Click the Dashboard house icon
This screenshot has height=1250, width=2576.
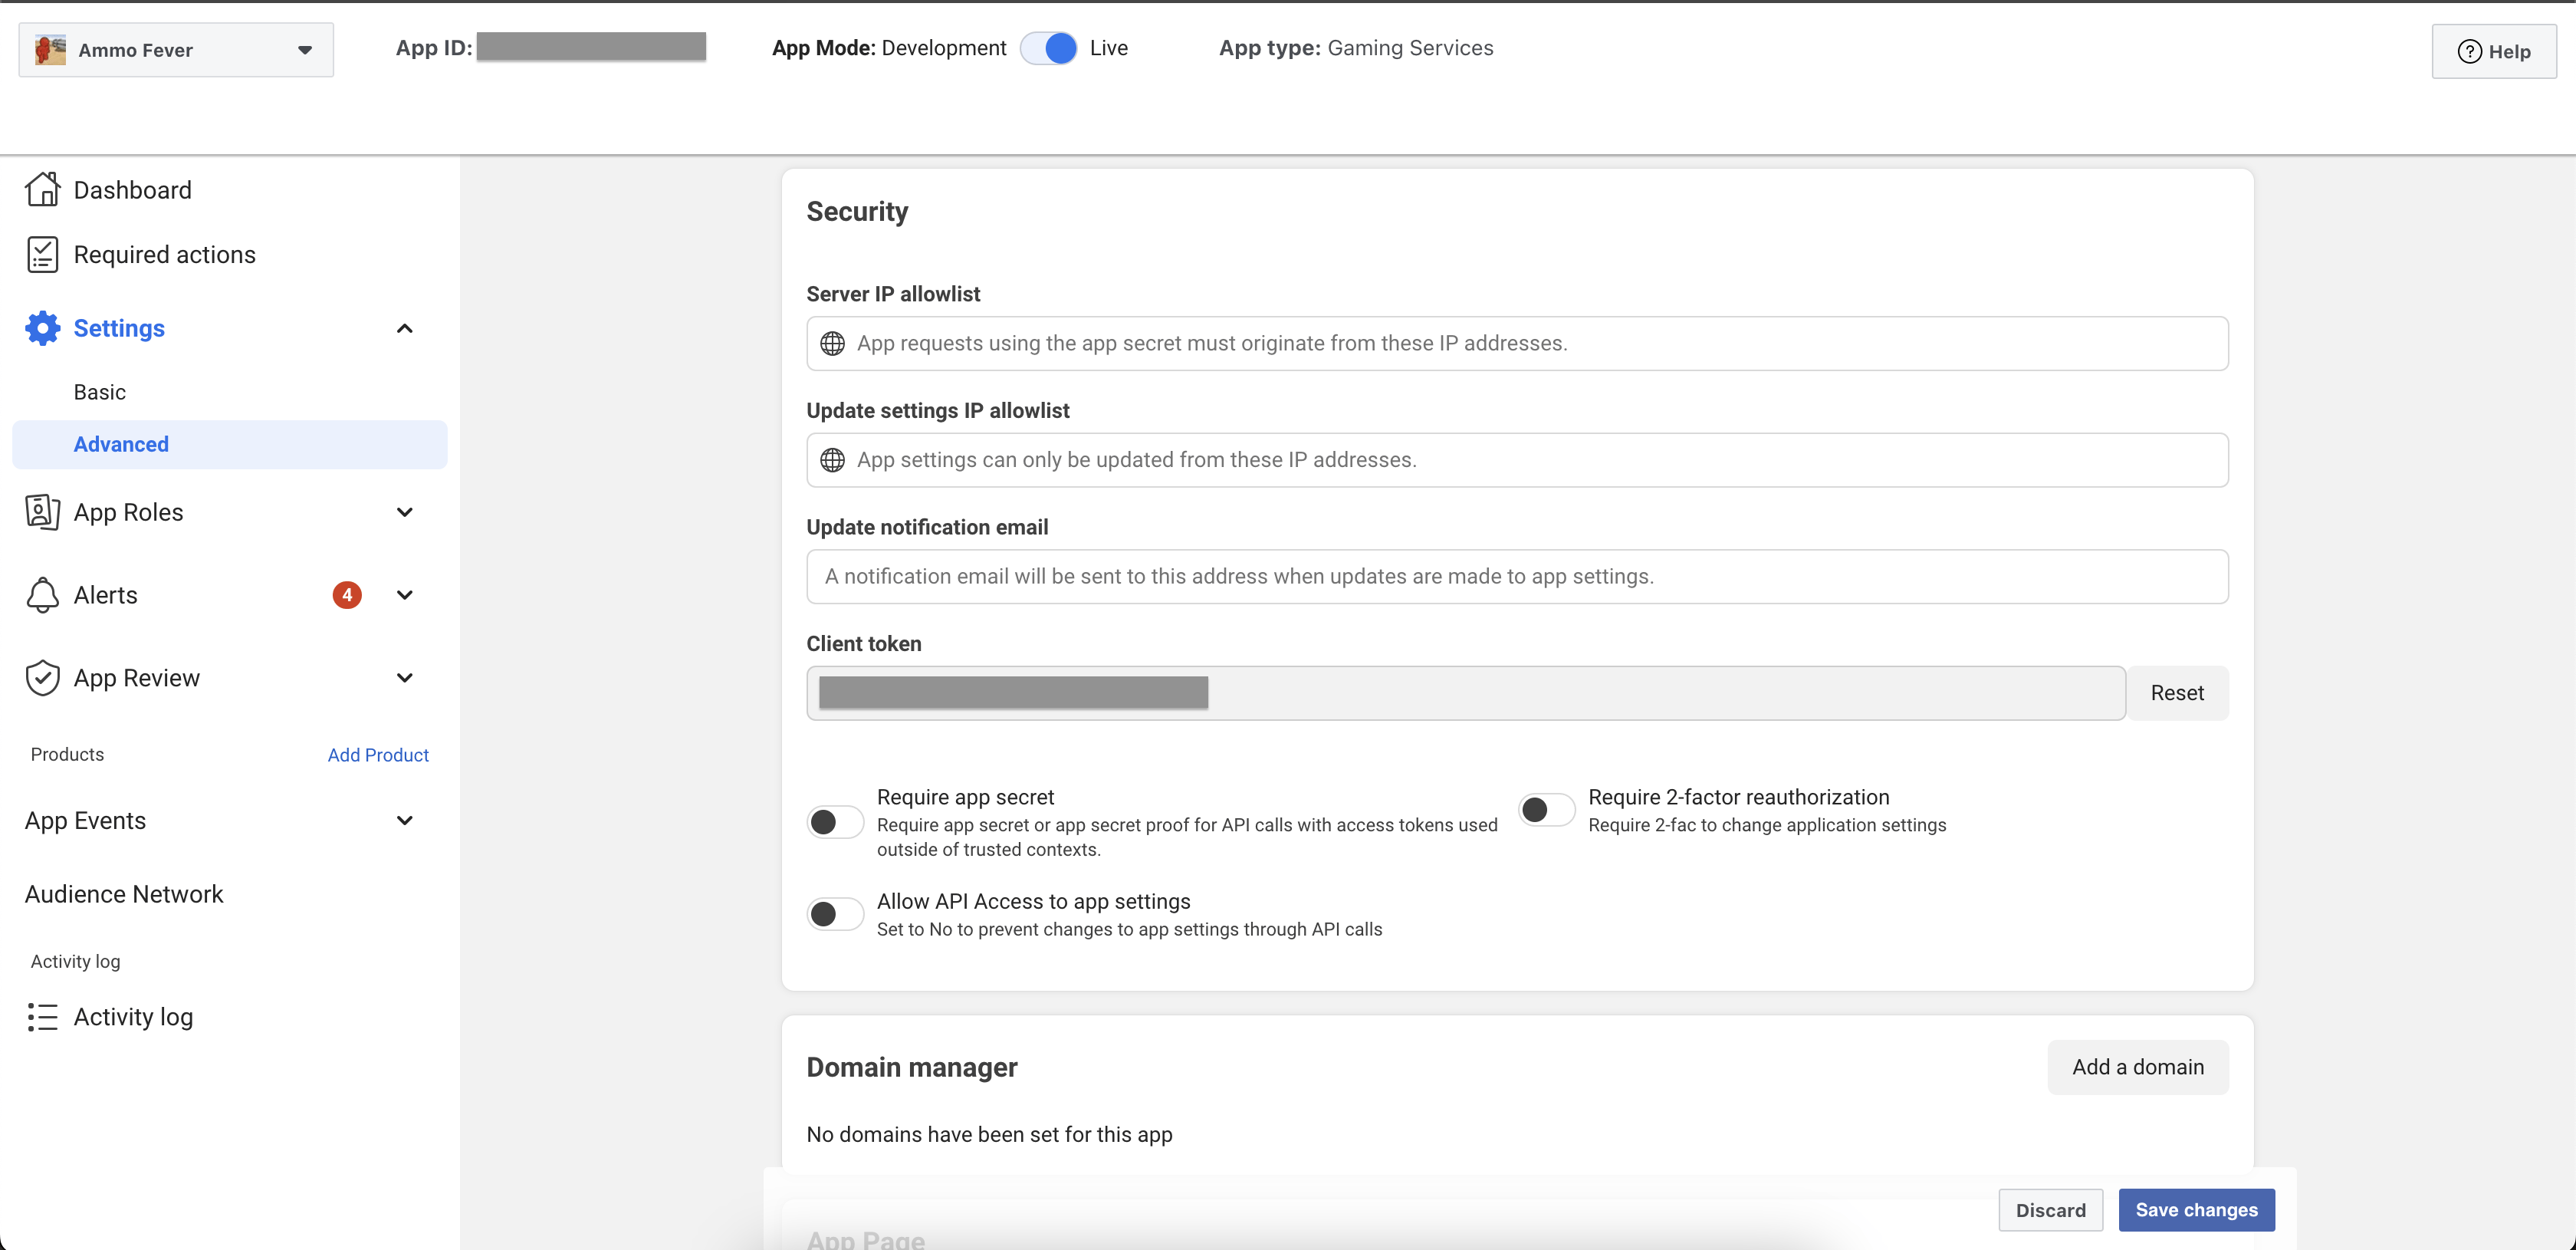[x=42, y=189]
